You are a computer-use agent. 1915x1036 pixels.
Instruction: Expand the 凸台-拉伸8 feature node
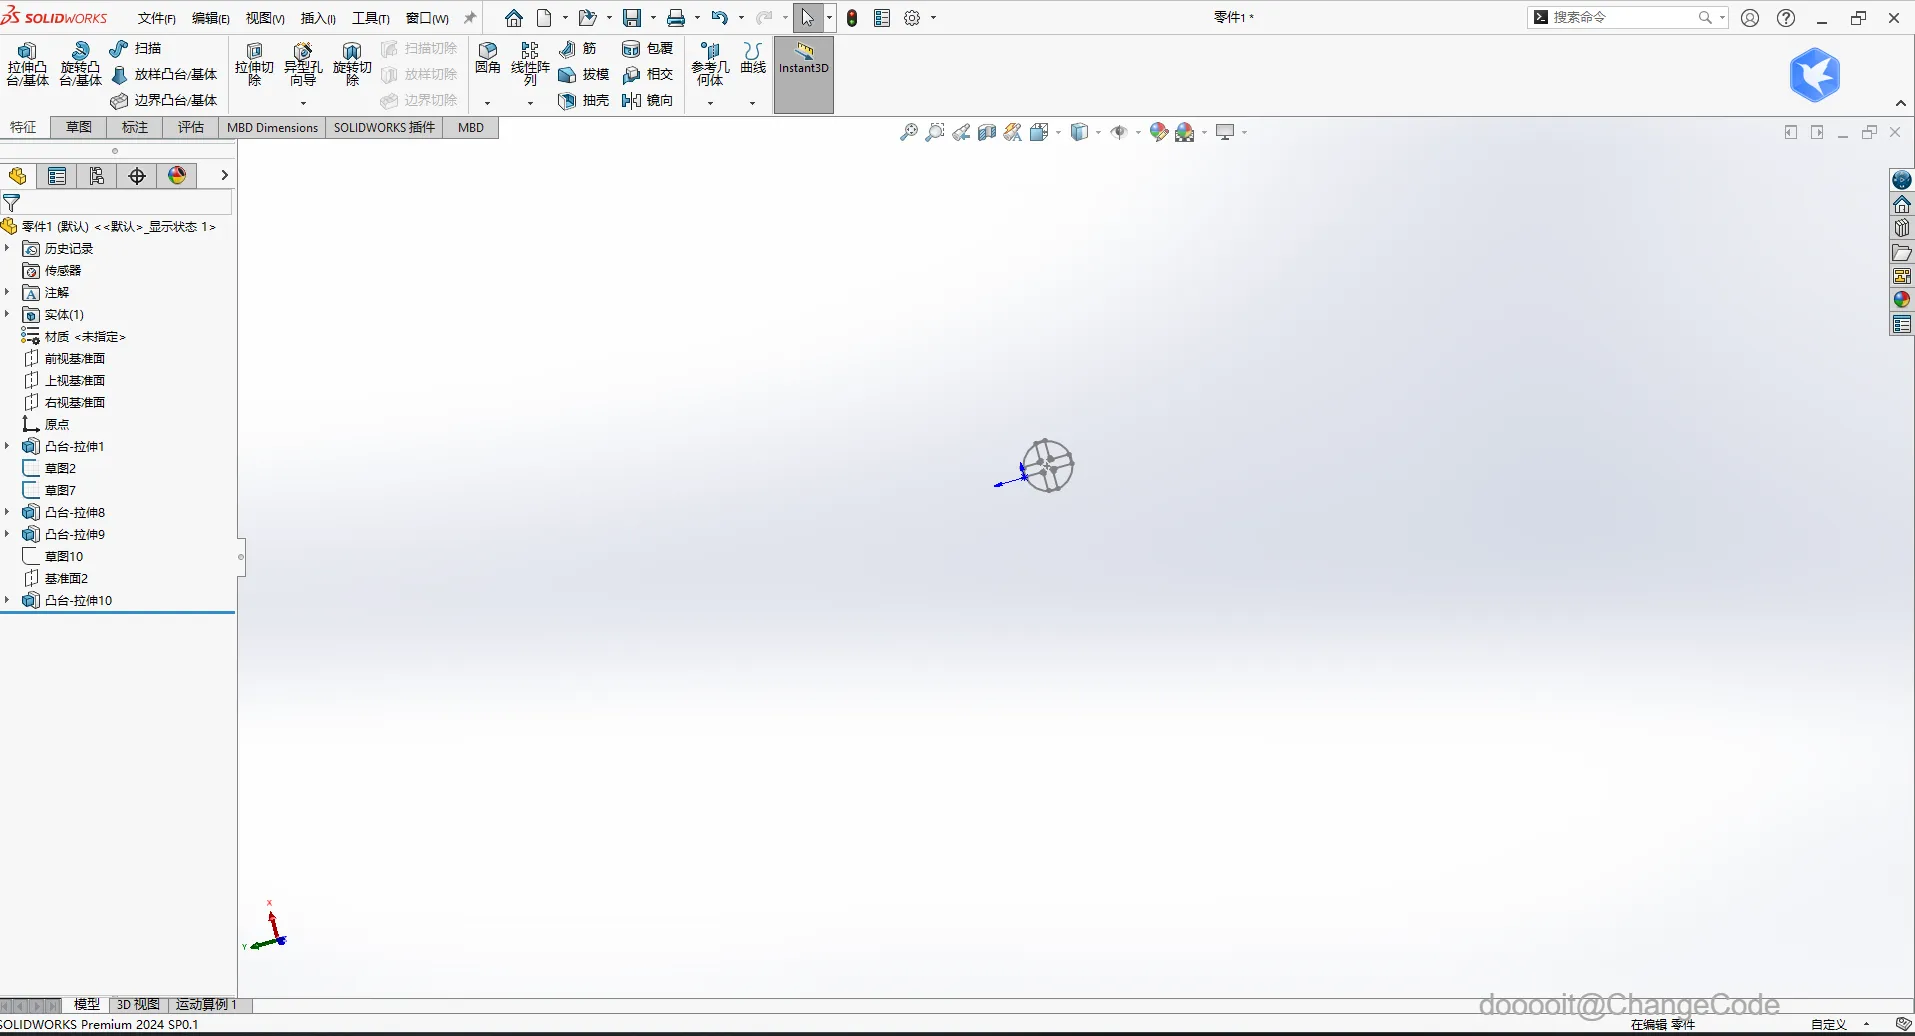click(x=8, y=512)
